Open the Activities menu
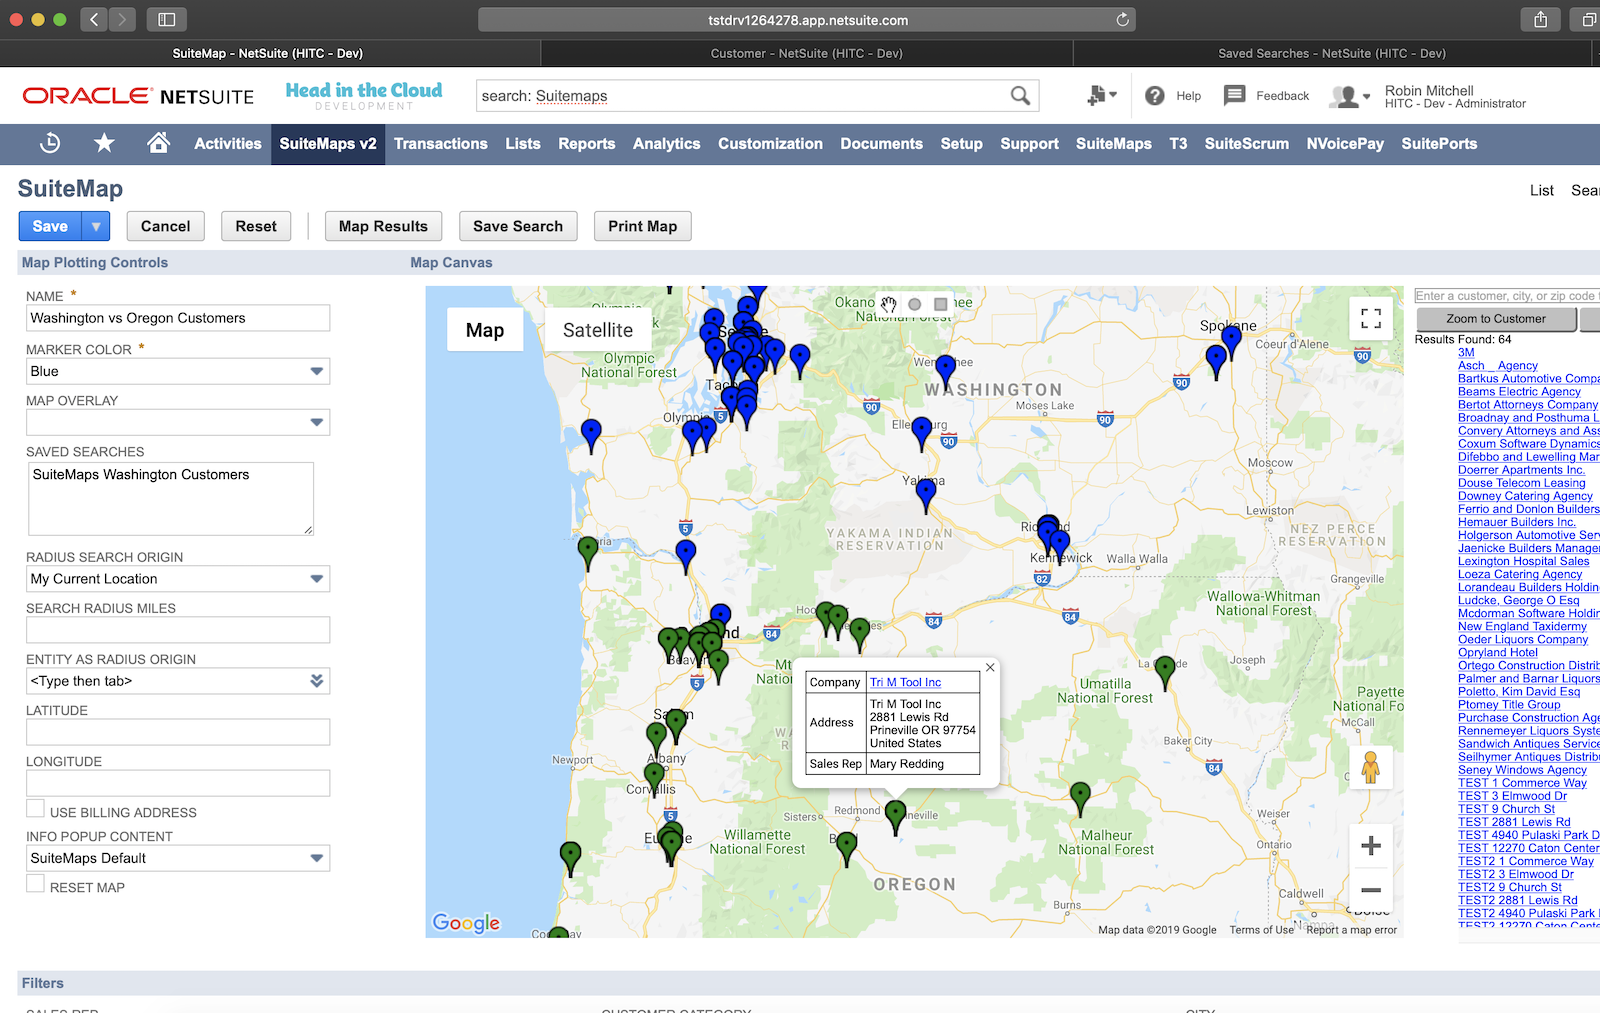The image size is (1600, 1013). (228, 144)
